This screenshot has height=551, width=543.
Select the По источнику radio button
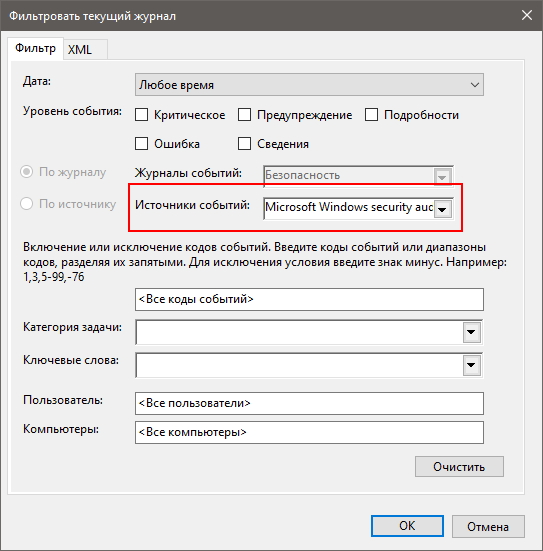click(26, 203)
